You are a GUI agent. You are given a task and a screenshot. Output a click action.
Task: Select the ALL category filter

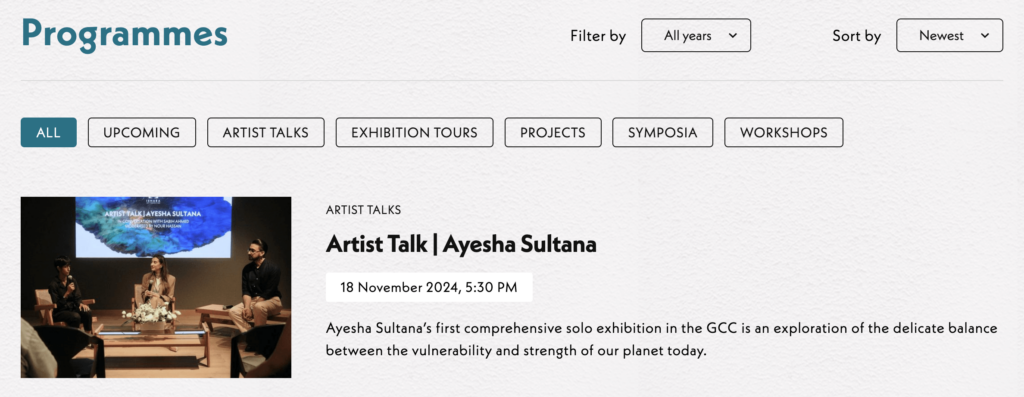48,133
